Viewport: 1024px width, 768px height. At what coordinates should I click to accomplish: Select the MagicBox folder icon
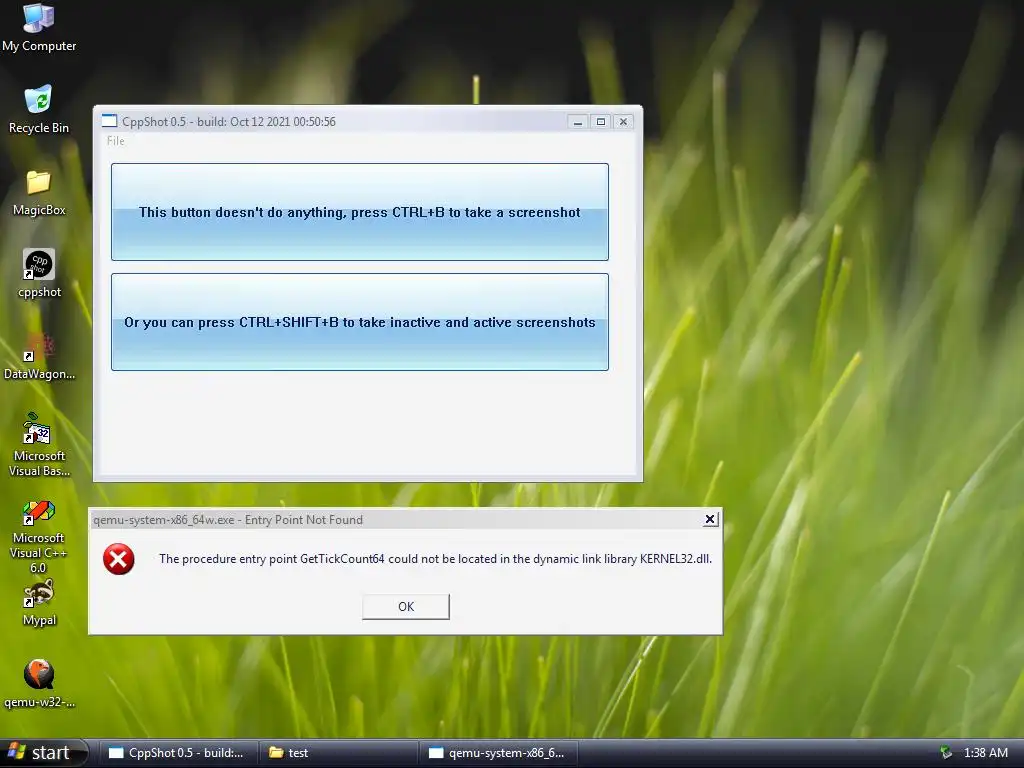pyautogui.click(x=39, y=193)
